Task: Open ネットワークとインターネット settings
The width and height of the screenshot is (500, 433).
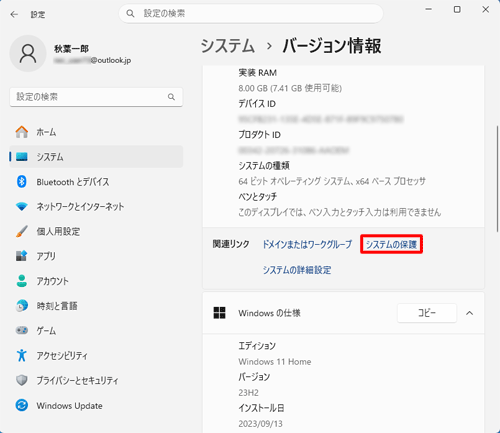Action: (x=96, y=207)
